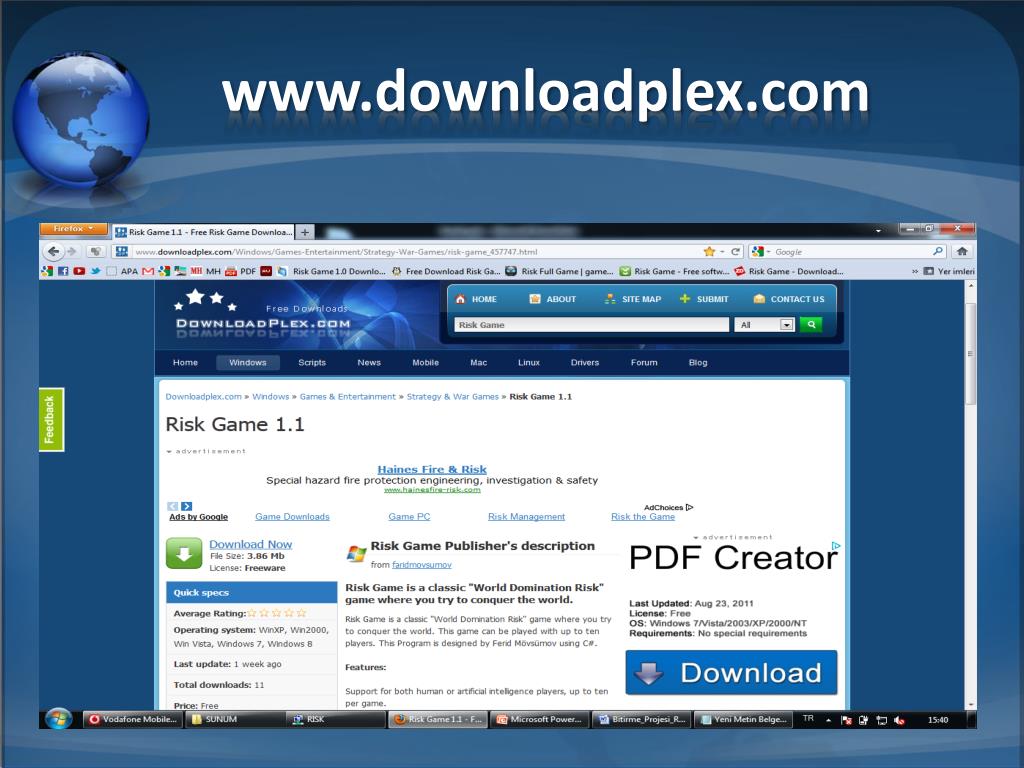Click the site identity icon beside the URL
Screen dimensions: 1024x768
pos(121,251)
